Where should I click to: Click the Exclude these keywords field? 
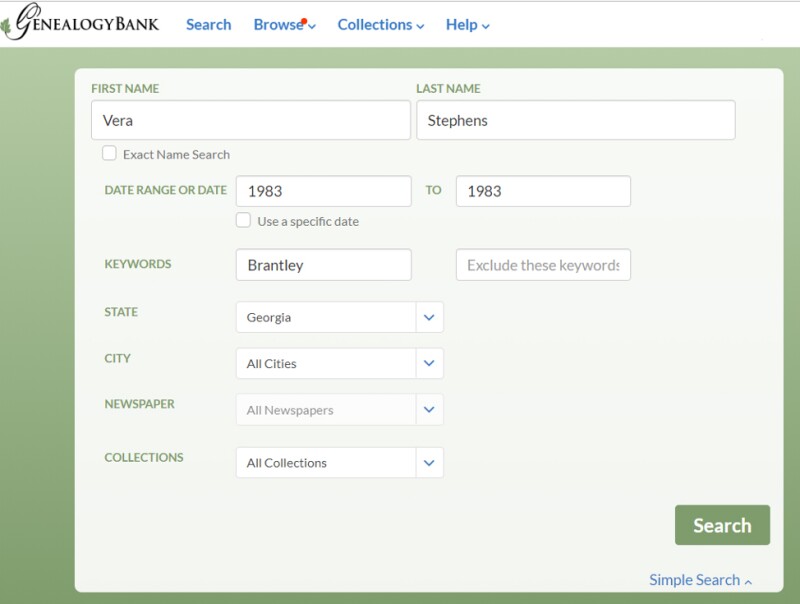(543, 265)
